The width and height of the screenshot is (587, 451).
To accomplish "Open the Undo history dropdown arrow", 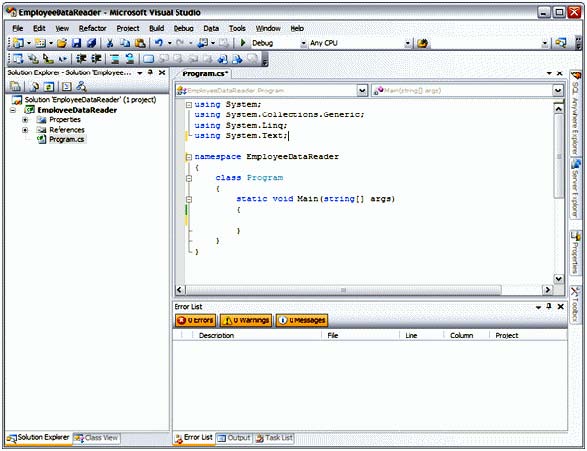I will (x=170, y=43).
